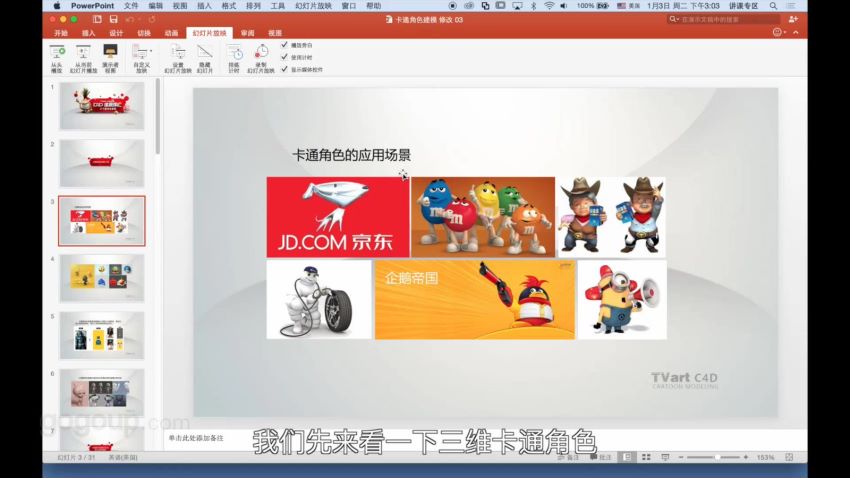Open the 排列 (Arrange) menu
The height and width of the screenshot is (478, 850).
(x=253, y=6)
